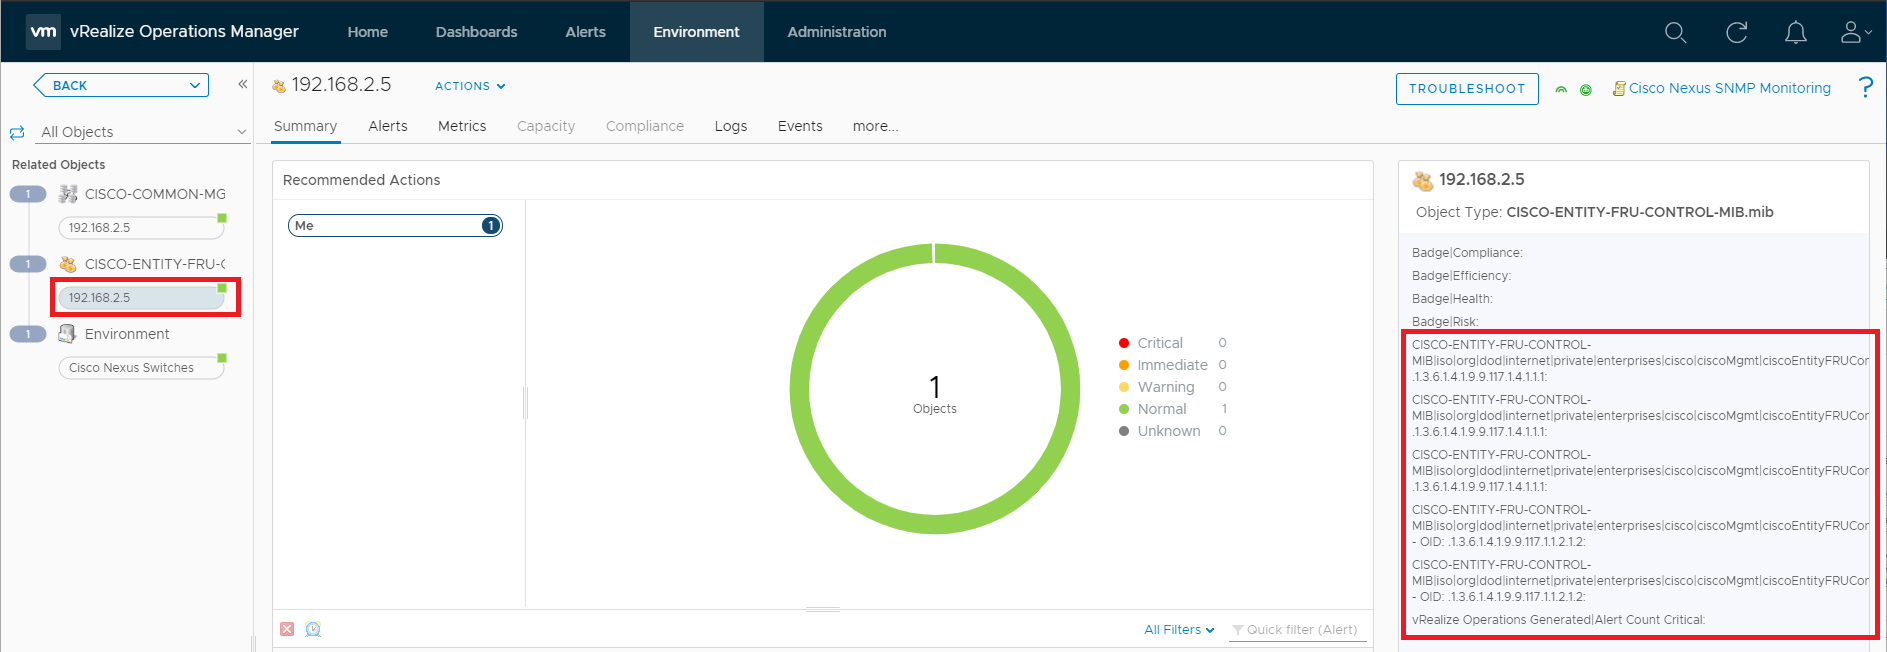Open the Cisco Nexus SNMP Monitoring link
Viewport: 1887px width, 652px height.
point(1729,88)
